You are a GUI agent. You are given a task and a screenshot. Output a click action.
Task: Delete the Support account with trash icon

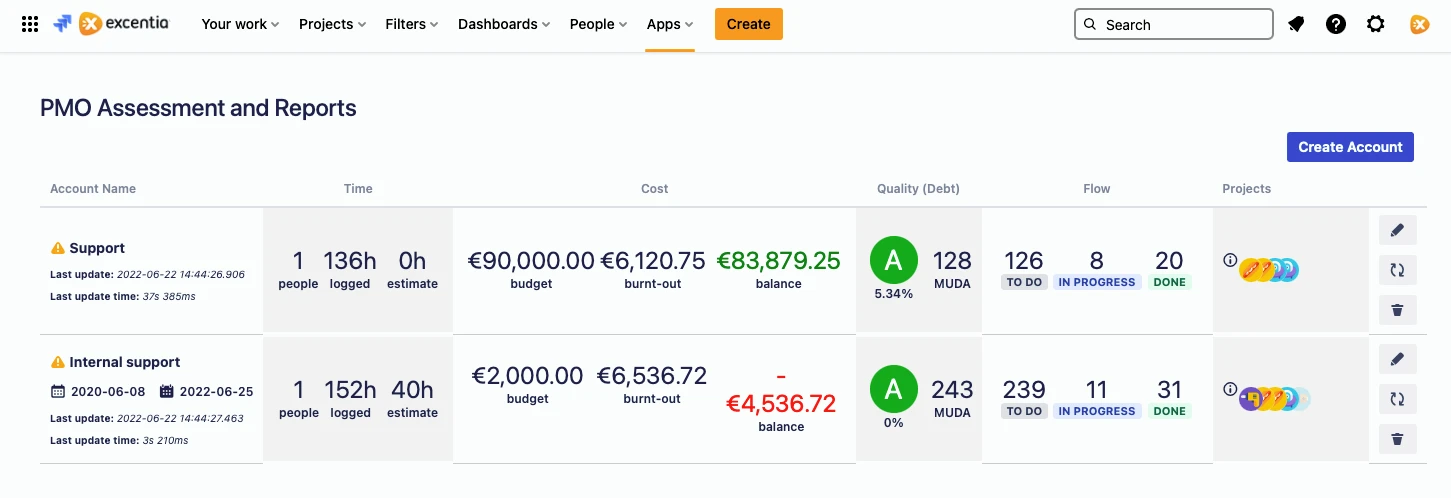1397,310
